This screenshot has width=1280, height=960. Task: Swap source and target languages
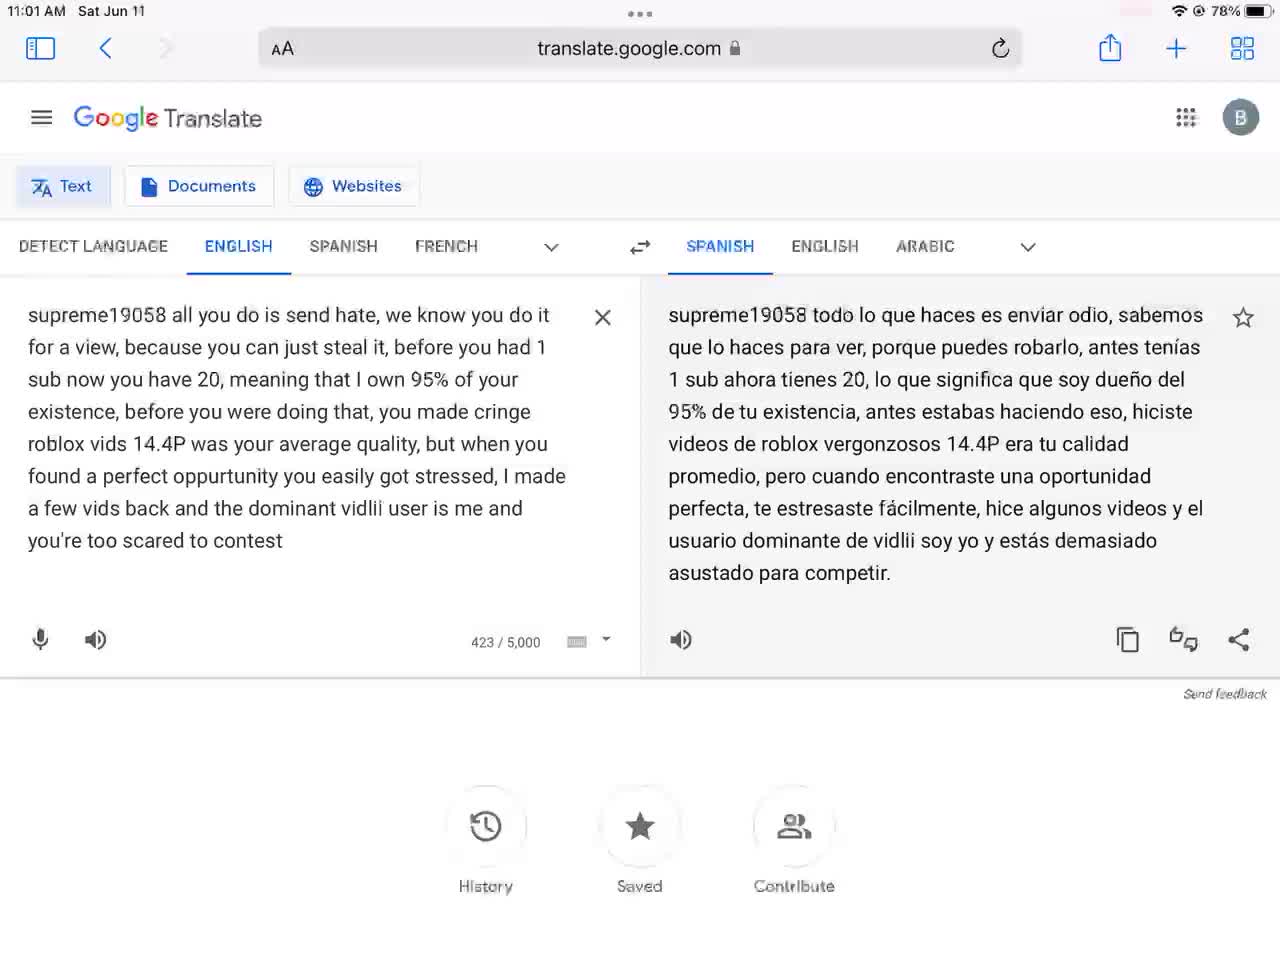[x=640, y=247]
